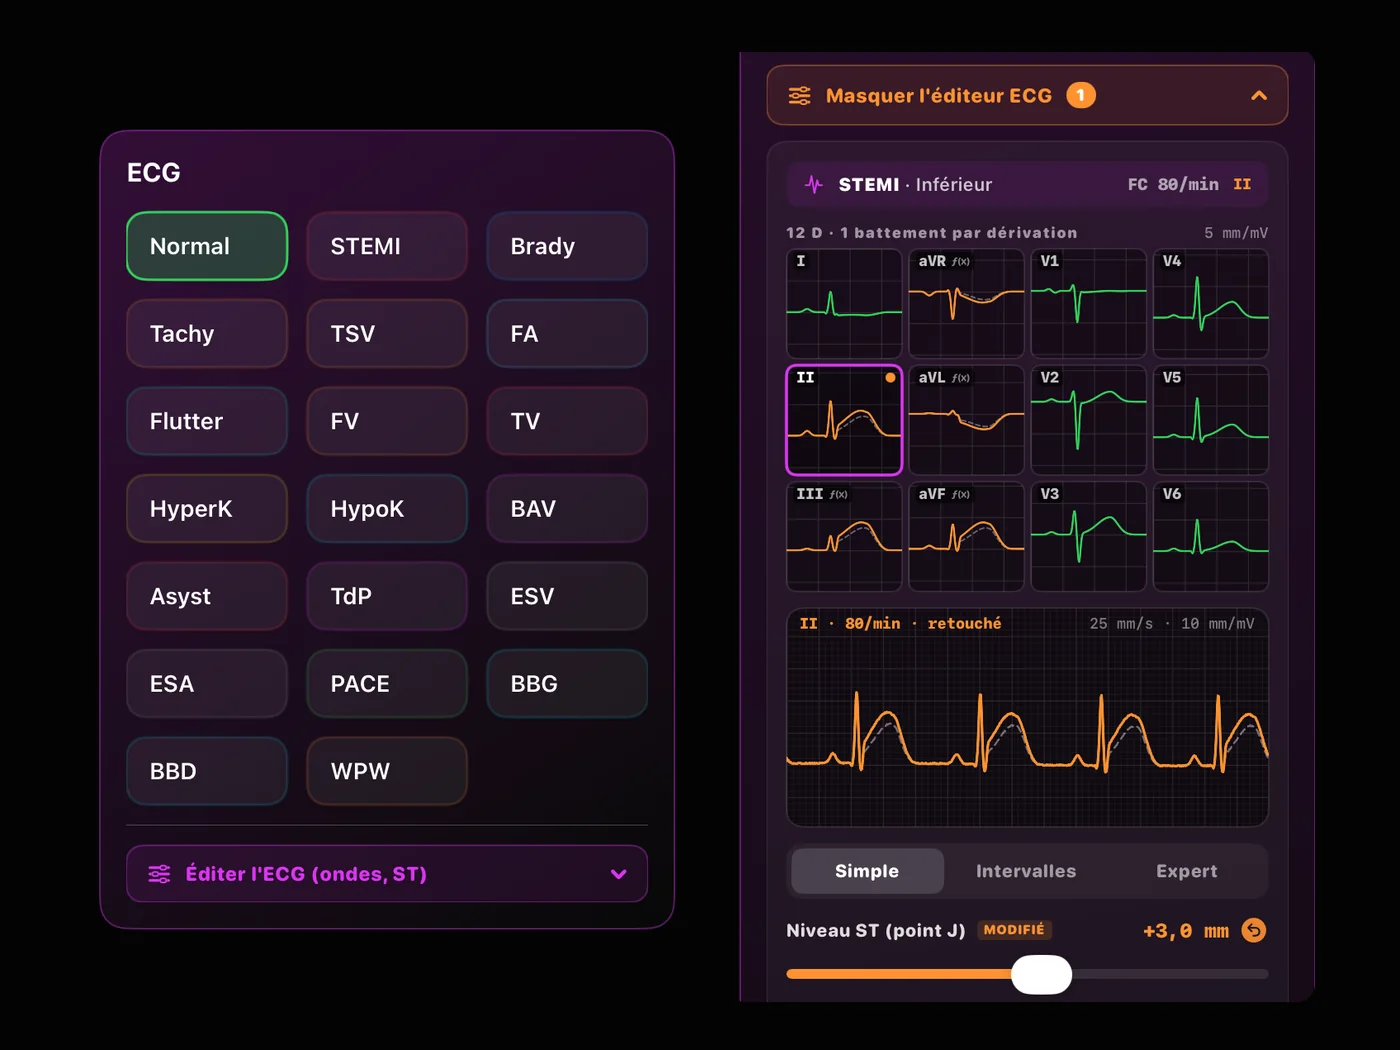Select the Tachy rhythm preset
Image resolution: width=1400 pixels, height=1050 pixels.
207,334
